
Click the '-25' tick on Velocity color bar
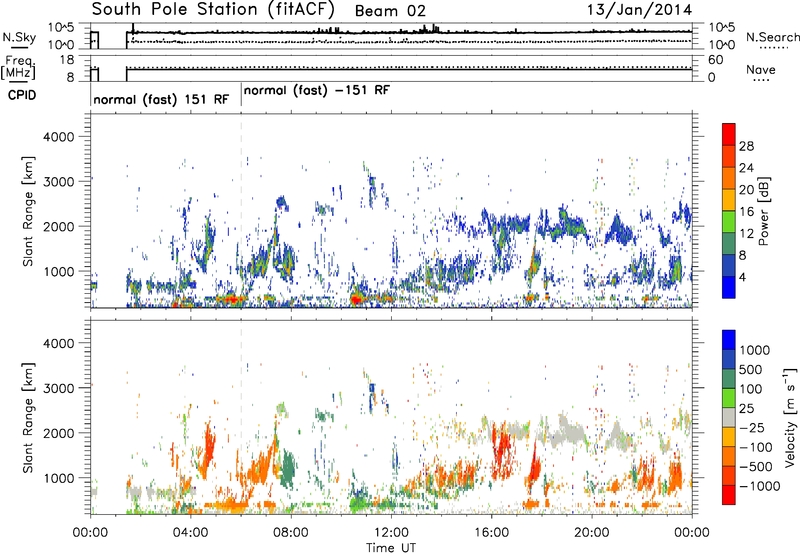coord(751,427)
